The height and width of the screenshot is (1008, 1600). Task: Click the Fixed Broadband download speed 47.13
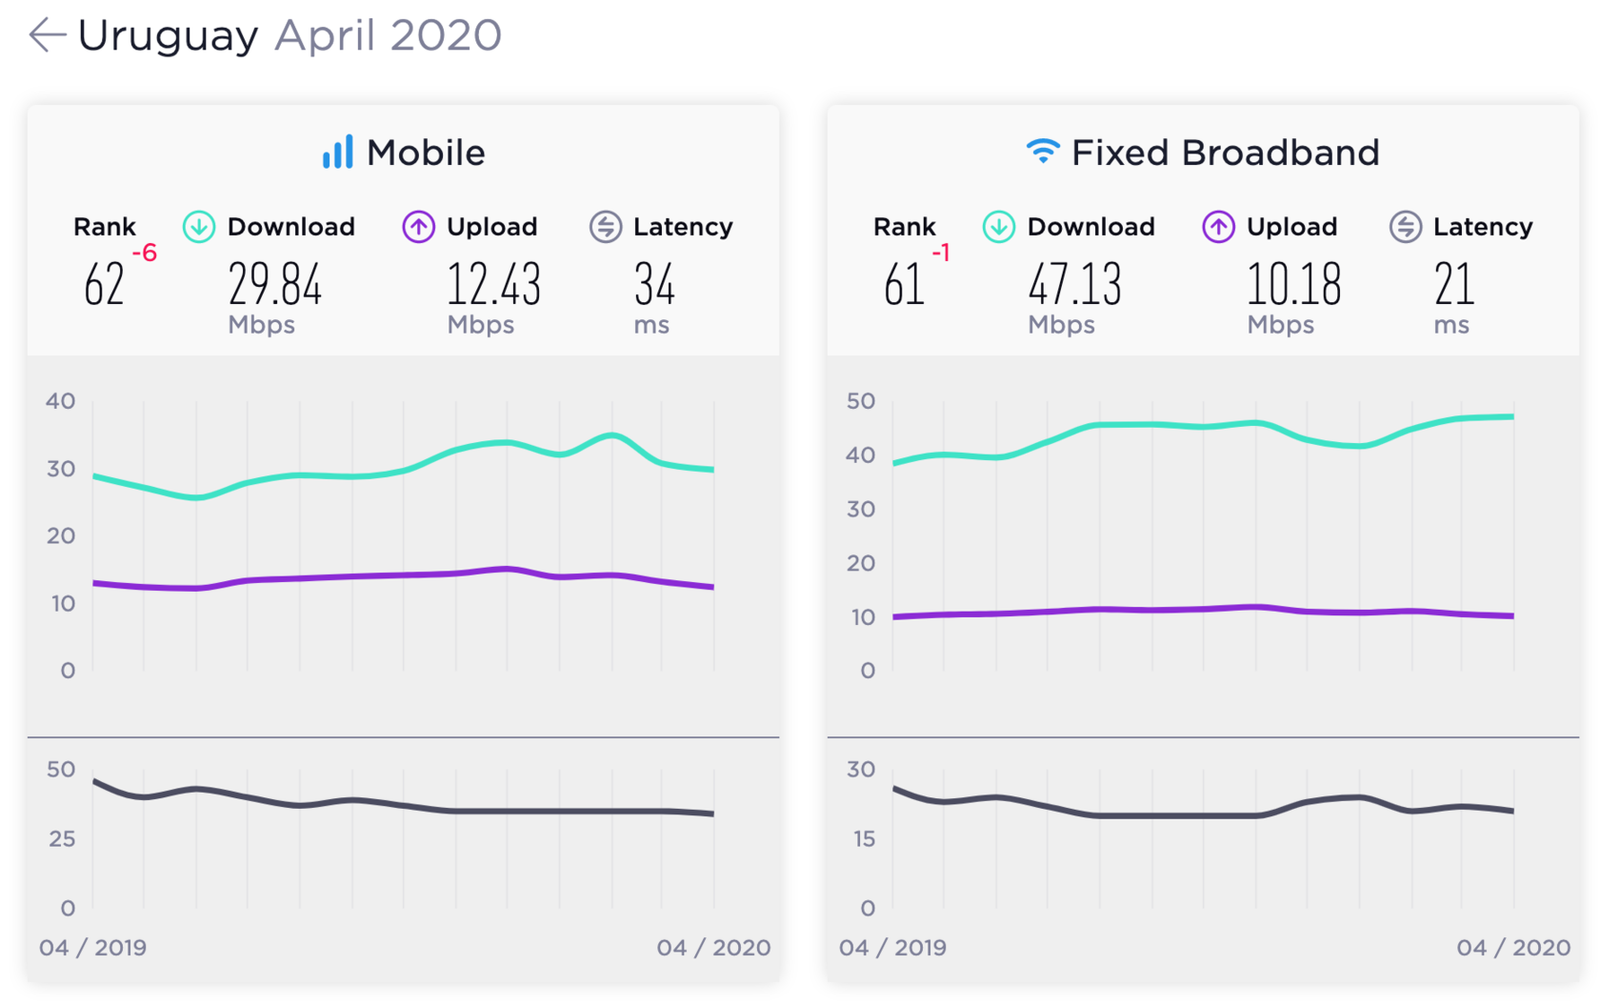tap(1075, 285)
